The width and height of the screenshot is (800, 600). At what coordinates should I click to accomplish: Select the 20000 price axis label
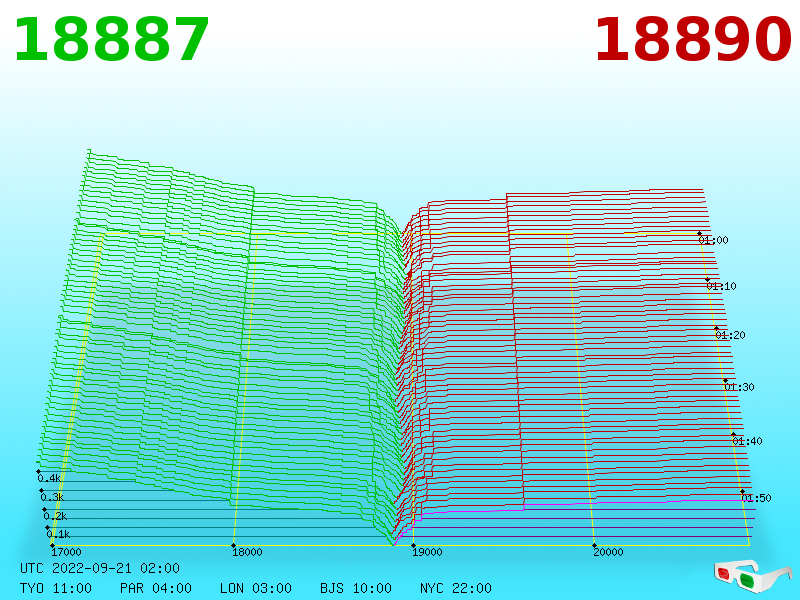tap(608, 552)
